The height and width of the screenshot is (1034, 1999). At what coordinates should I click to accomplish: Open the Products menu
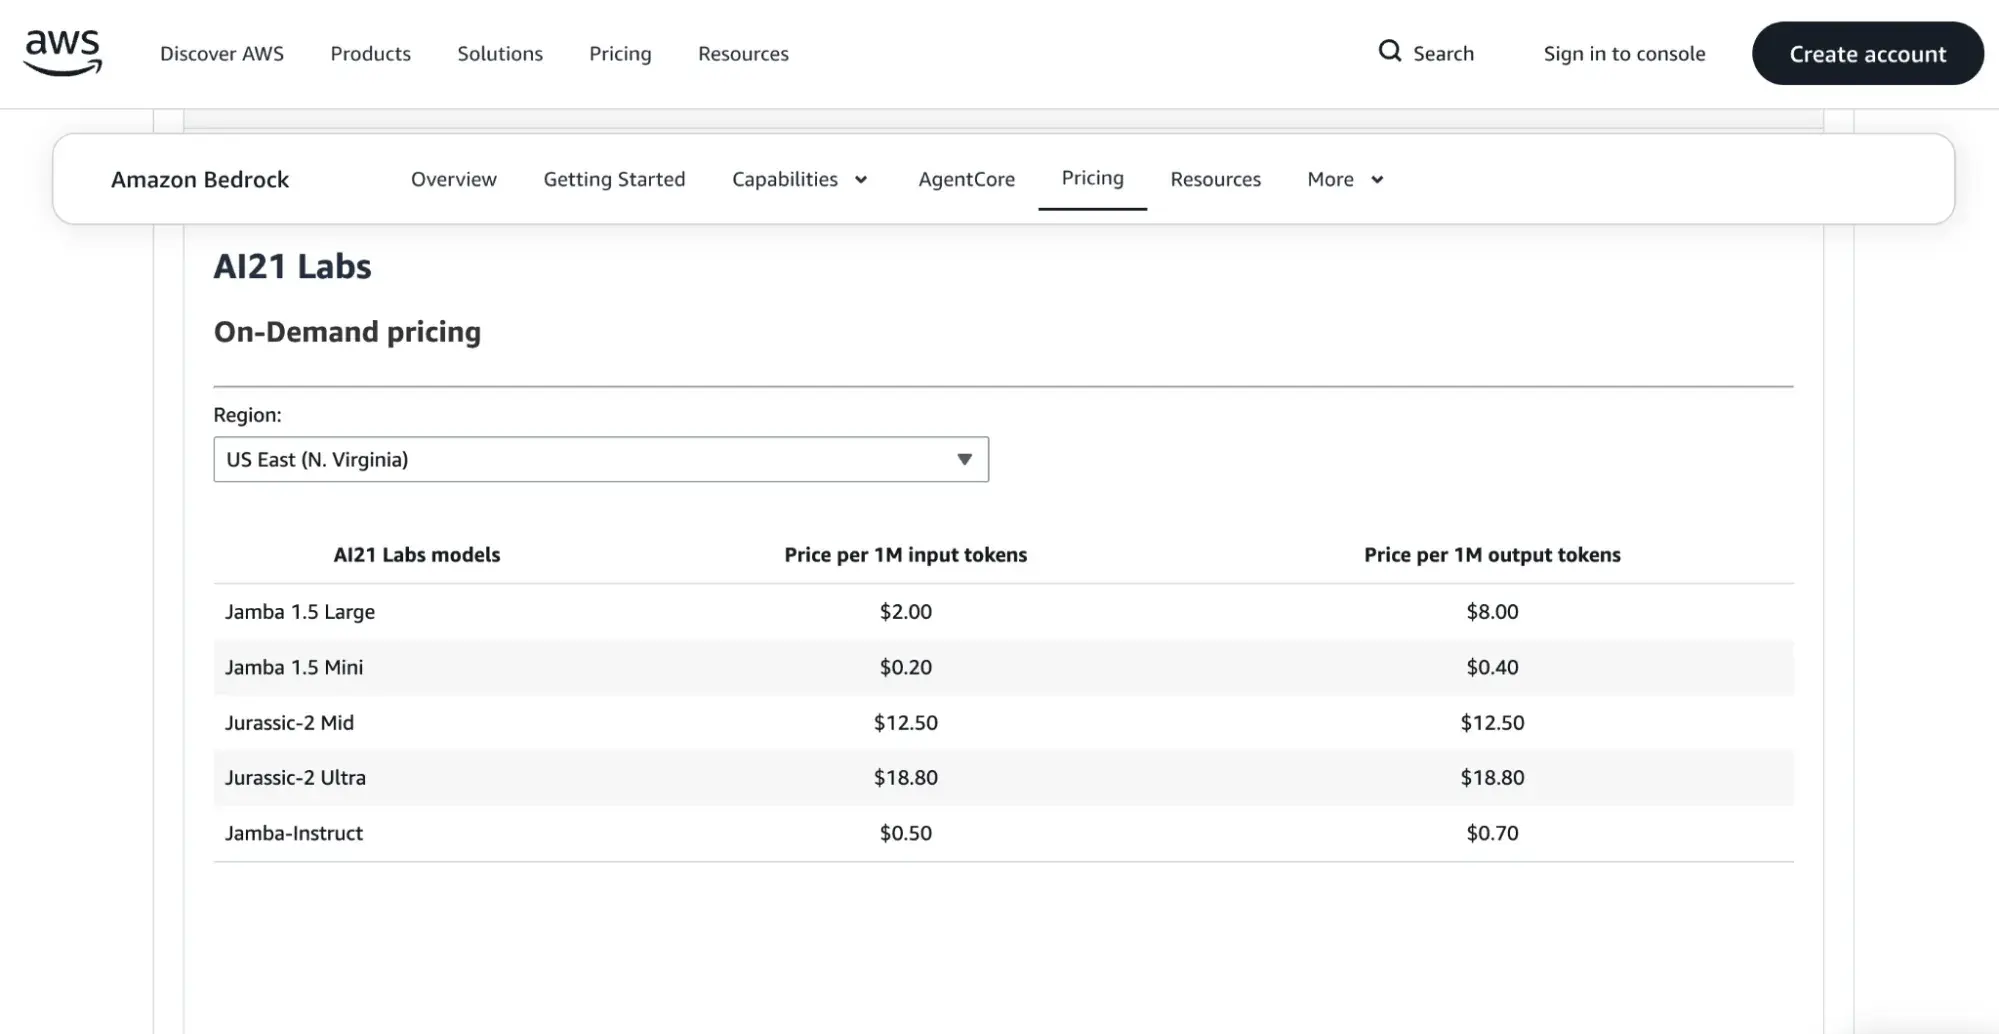click(370, 53)
